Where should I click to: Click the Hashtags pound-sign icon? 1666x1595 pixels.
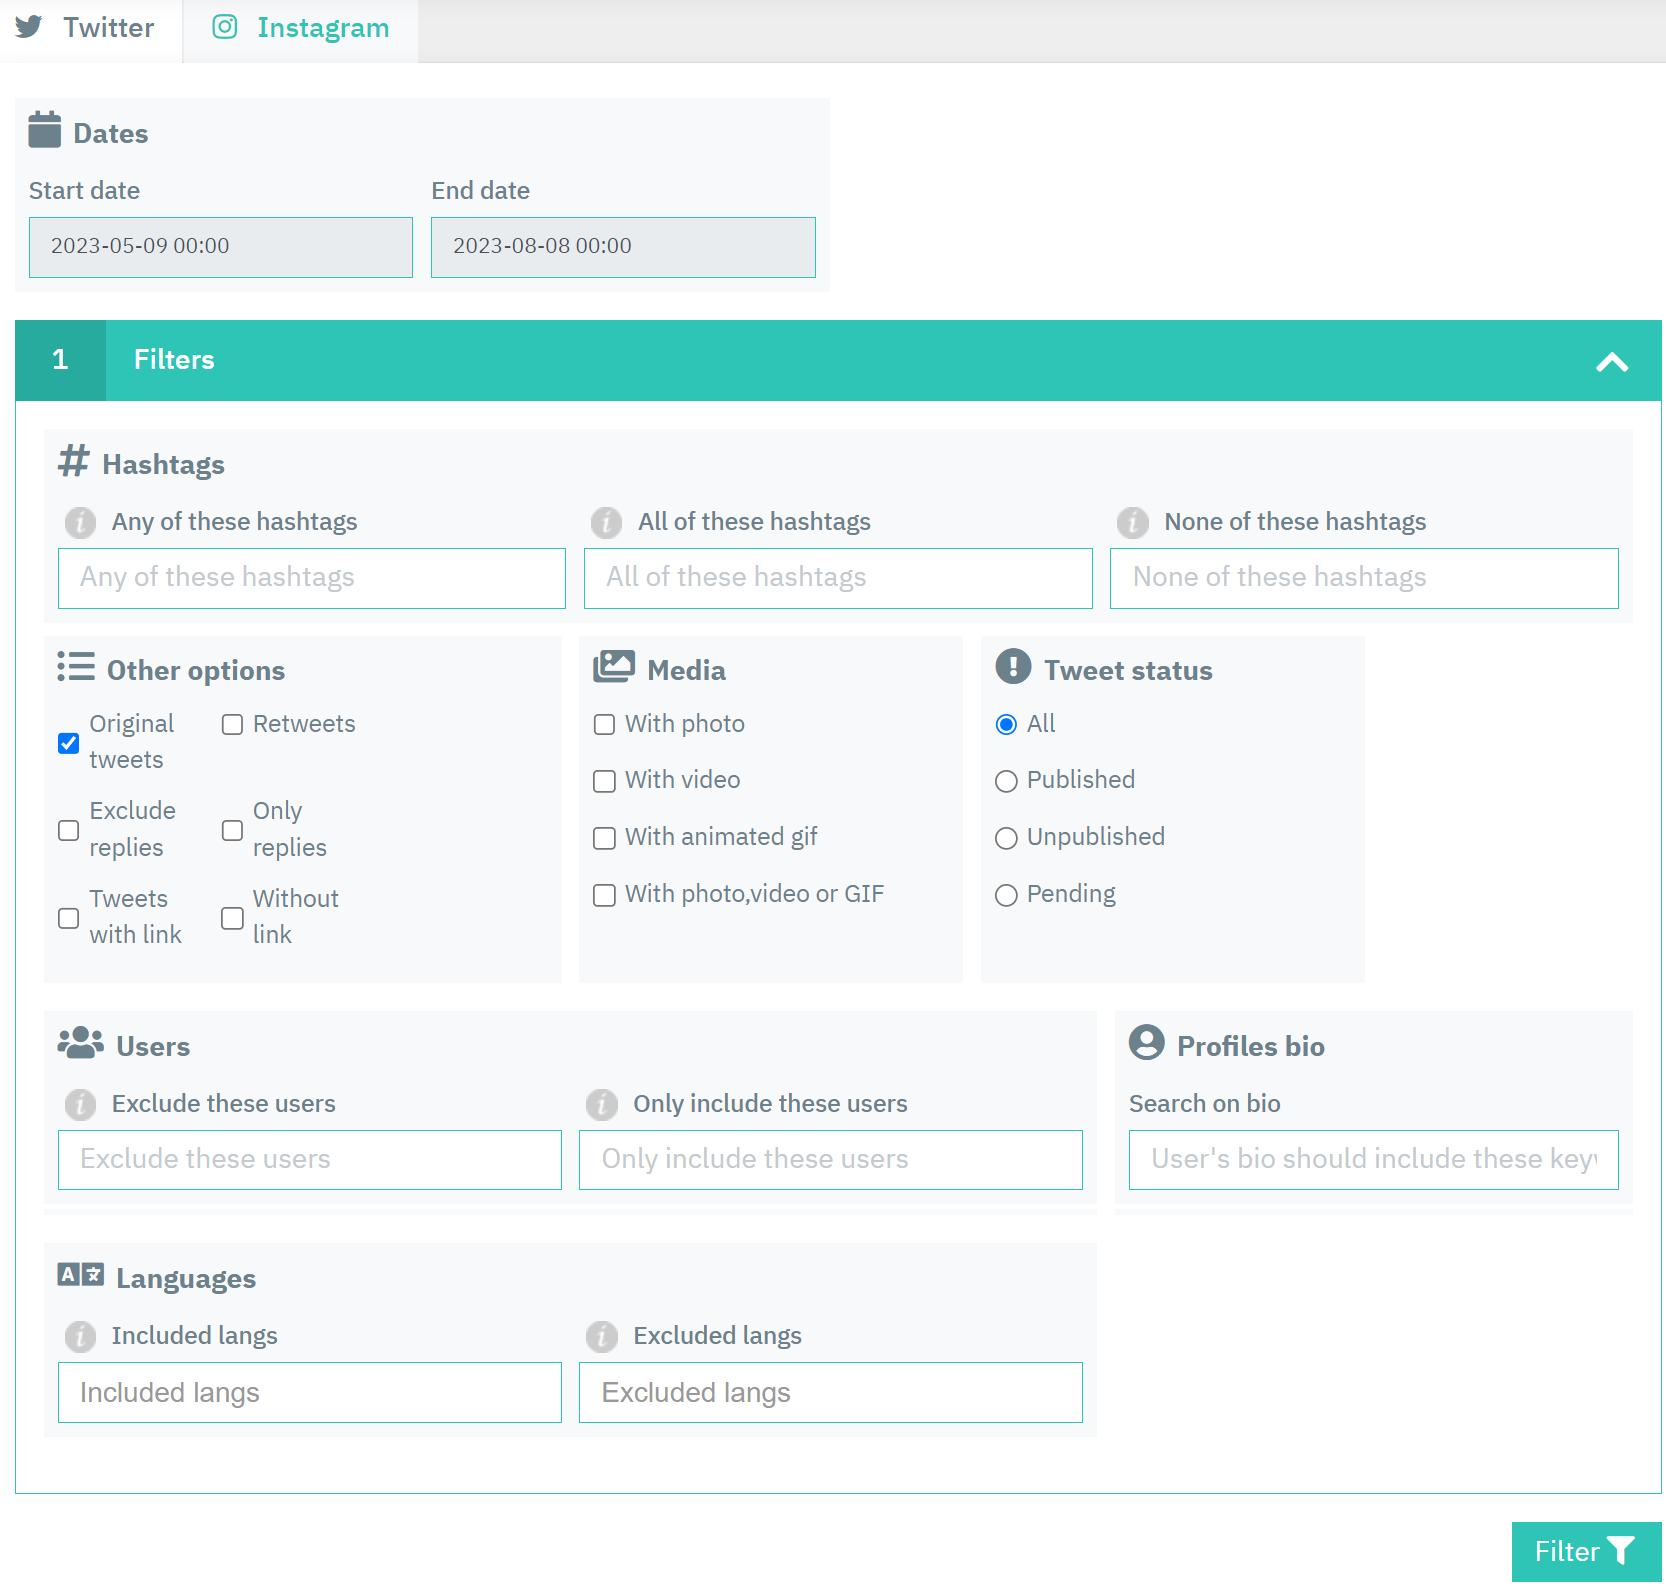click(74, 461)
